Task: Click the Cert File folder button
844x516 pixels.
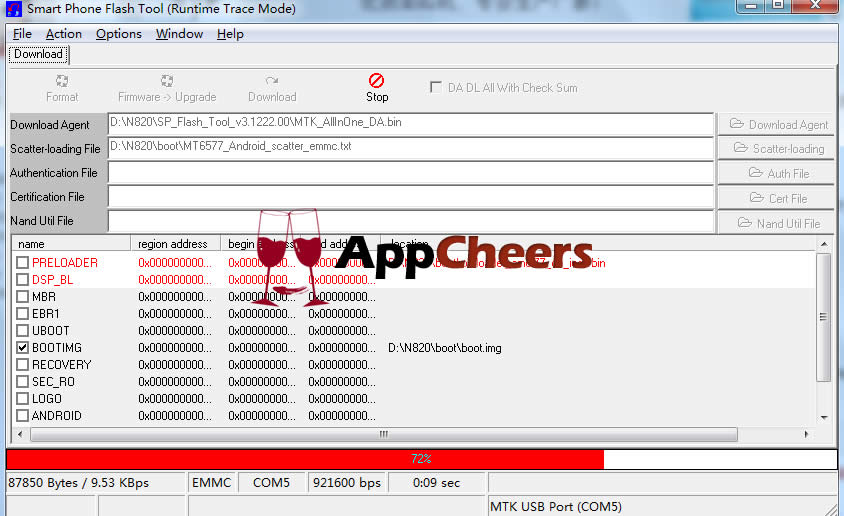Action: (x=778, y=198)
